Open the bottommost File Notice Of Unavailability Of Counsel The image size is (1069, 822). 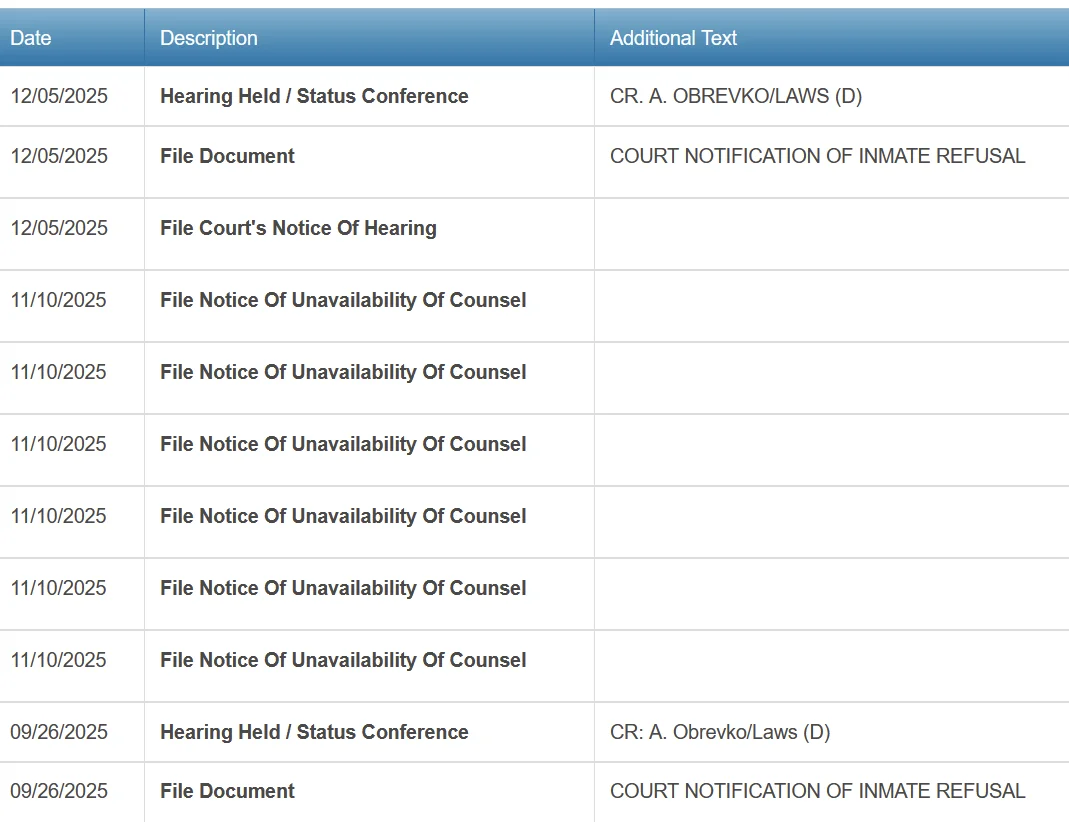343,660
